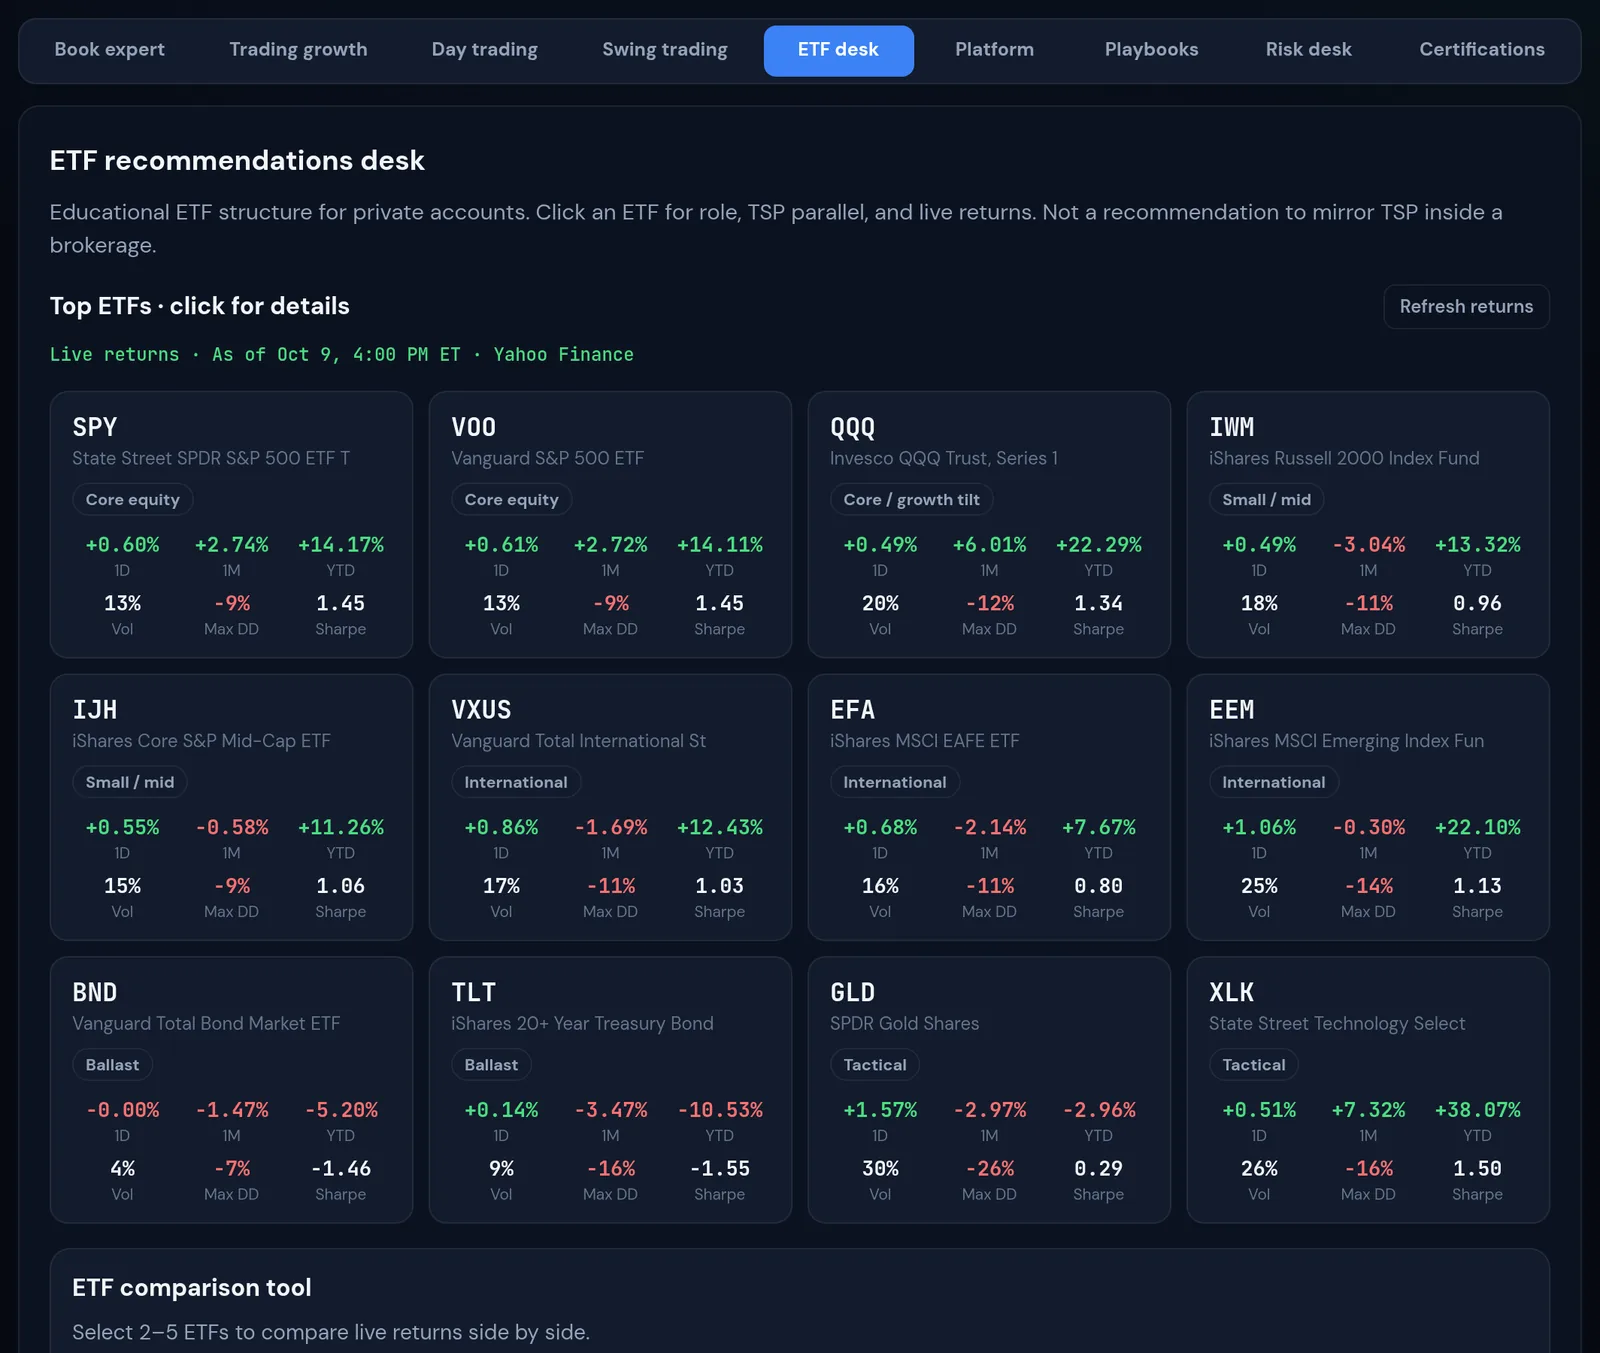Open the Book expert tab
This screenshot has height=1353, width=1600.
tap(110, 50)
